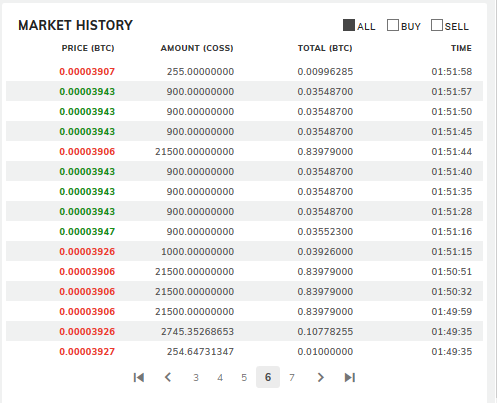
Task: Click the TIME column header
Action: pos(461,48)
